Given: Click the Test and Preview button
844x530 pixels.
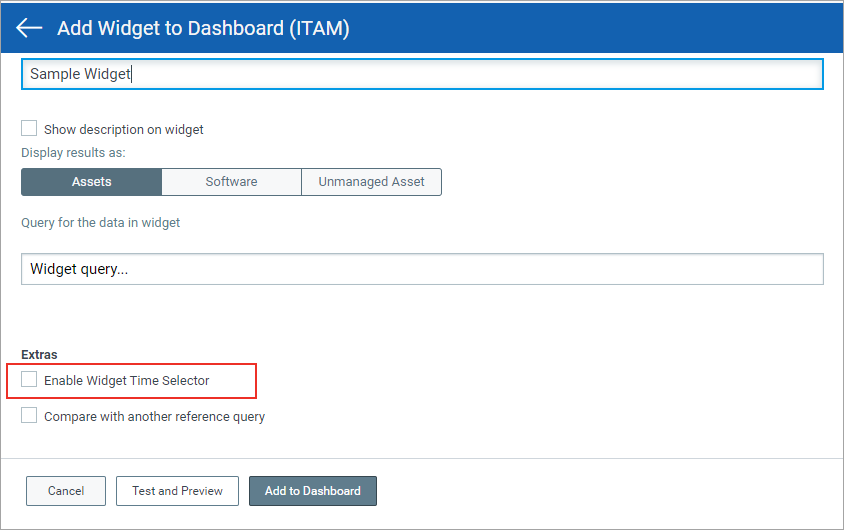Looking at the screenshot, I should click(x=177, y=491).
